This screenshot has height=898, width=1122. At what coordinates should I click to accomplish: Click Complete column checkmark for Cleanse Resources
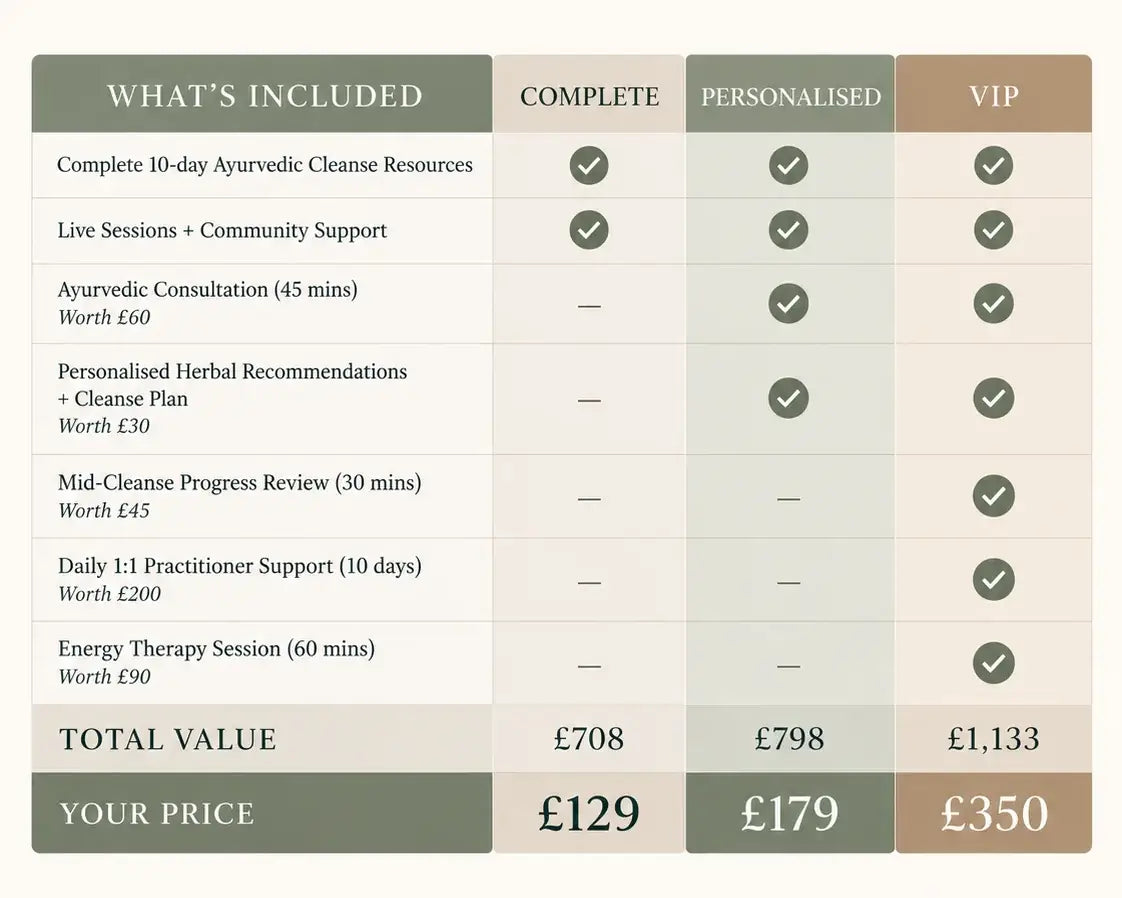pos(589,165)
